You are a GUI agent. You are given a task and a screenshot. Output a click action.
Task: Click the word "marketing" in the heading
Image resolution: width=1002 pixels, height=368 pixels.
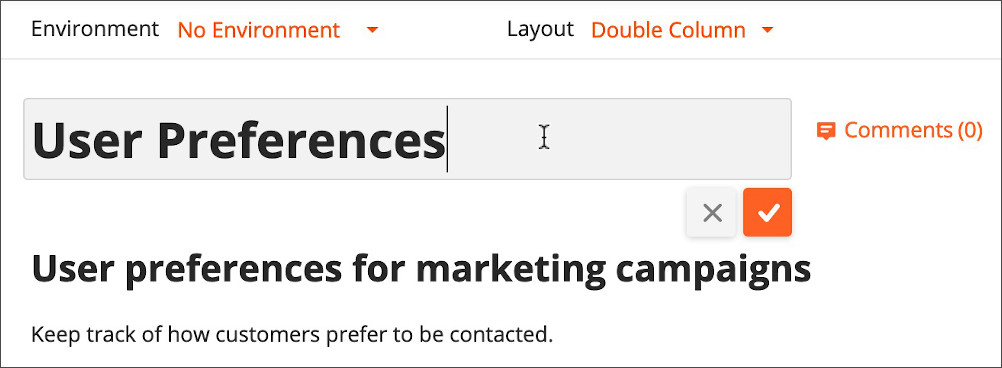tap(510, 271)
